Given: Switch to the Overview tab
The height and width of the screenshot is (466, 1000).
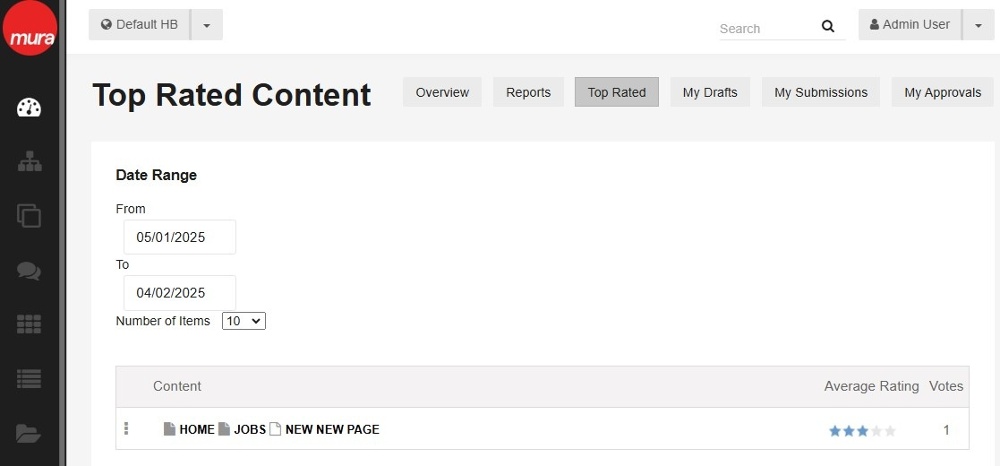Looking at the screenshot, I should (x=442, y=92).
